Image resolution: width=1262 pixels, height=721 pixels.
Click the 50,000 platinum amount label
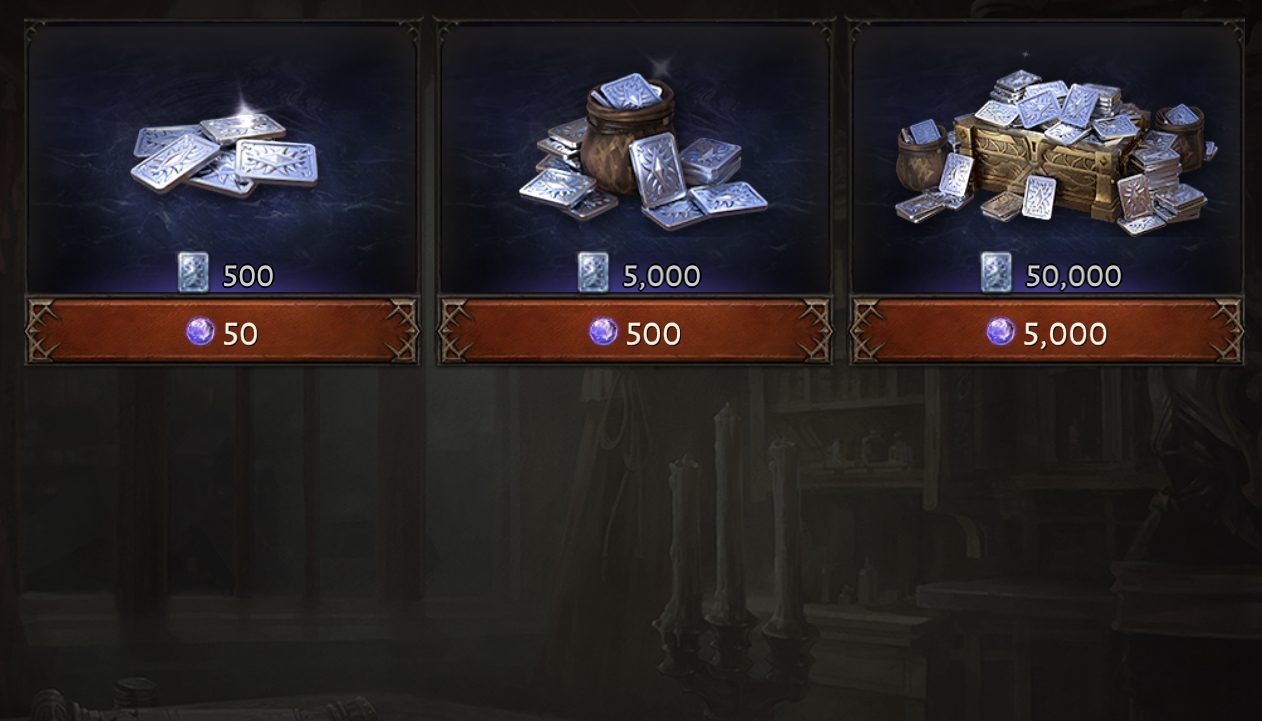click(x=1073, y=276)
